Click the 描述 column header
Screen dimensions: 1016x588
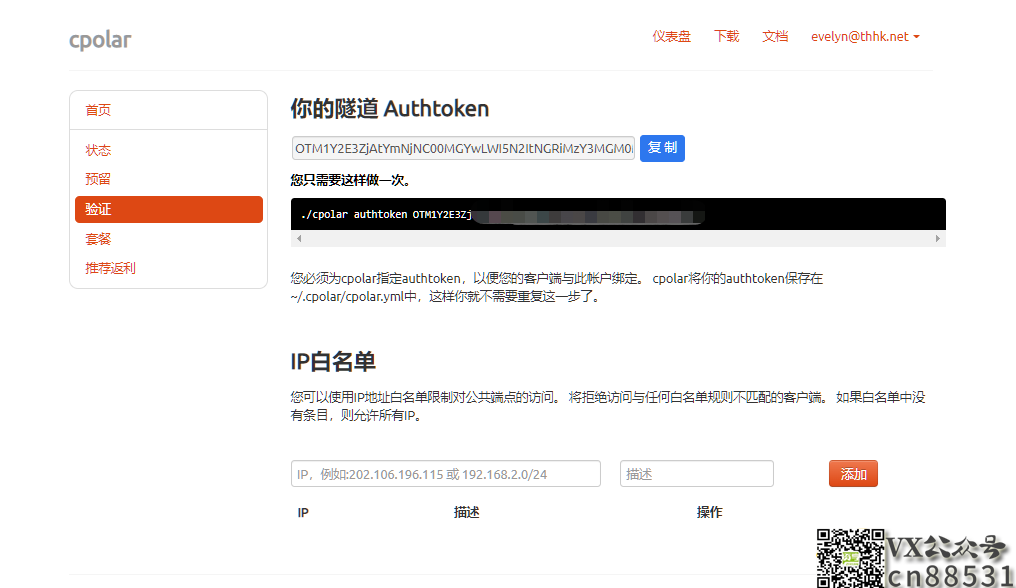(x=467, y=512)
